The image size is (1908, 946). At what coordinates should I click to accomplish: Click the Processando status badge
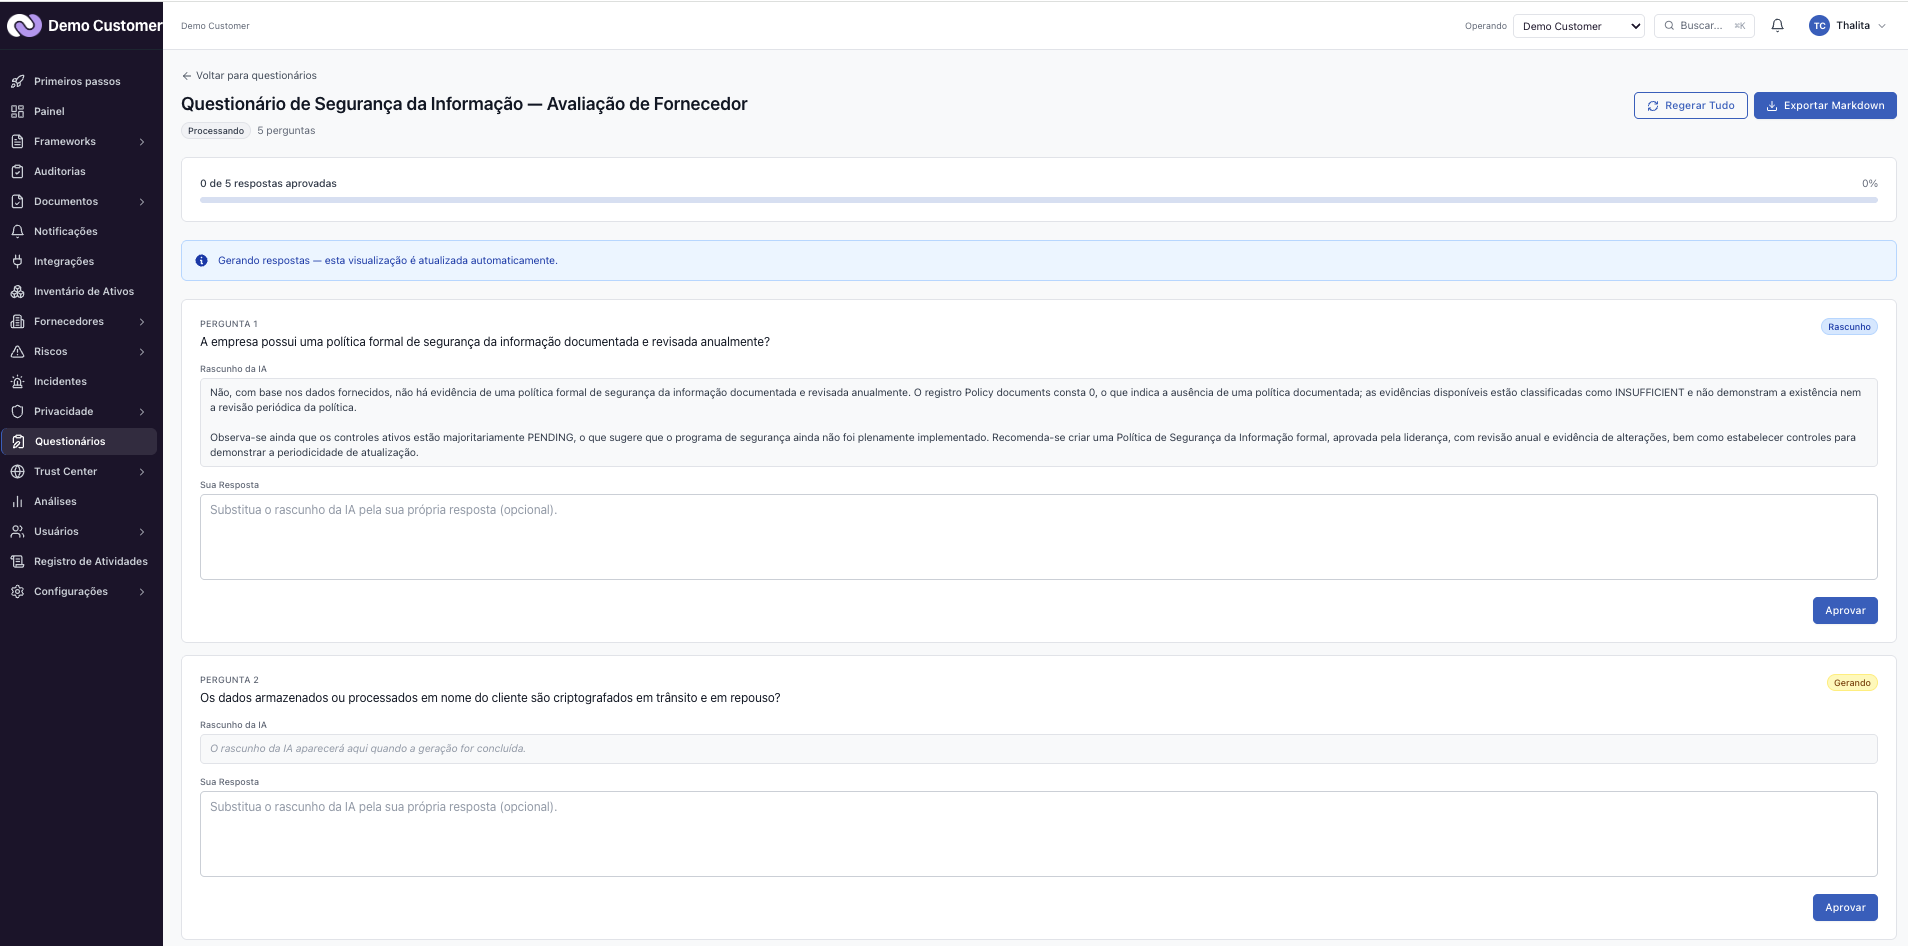tap(216, 131)
